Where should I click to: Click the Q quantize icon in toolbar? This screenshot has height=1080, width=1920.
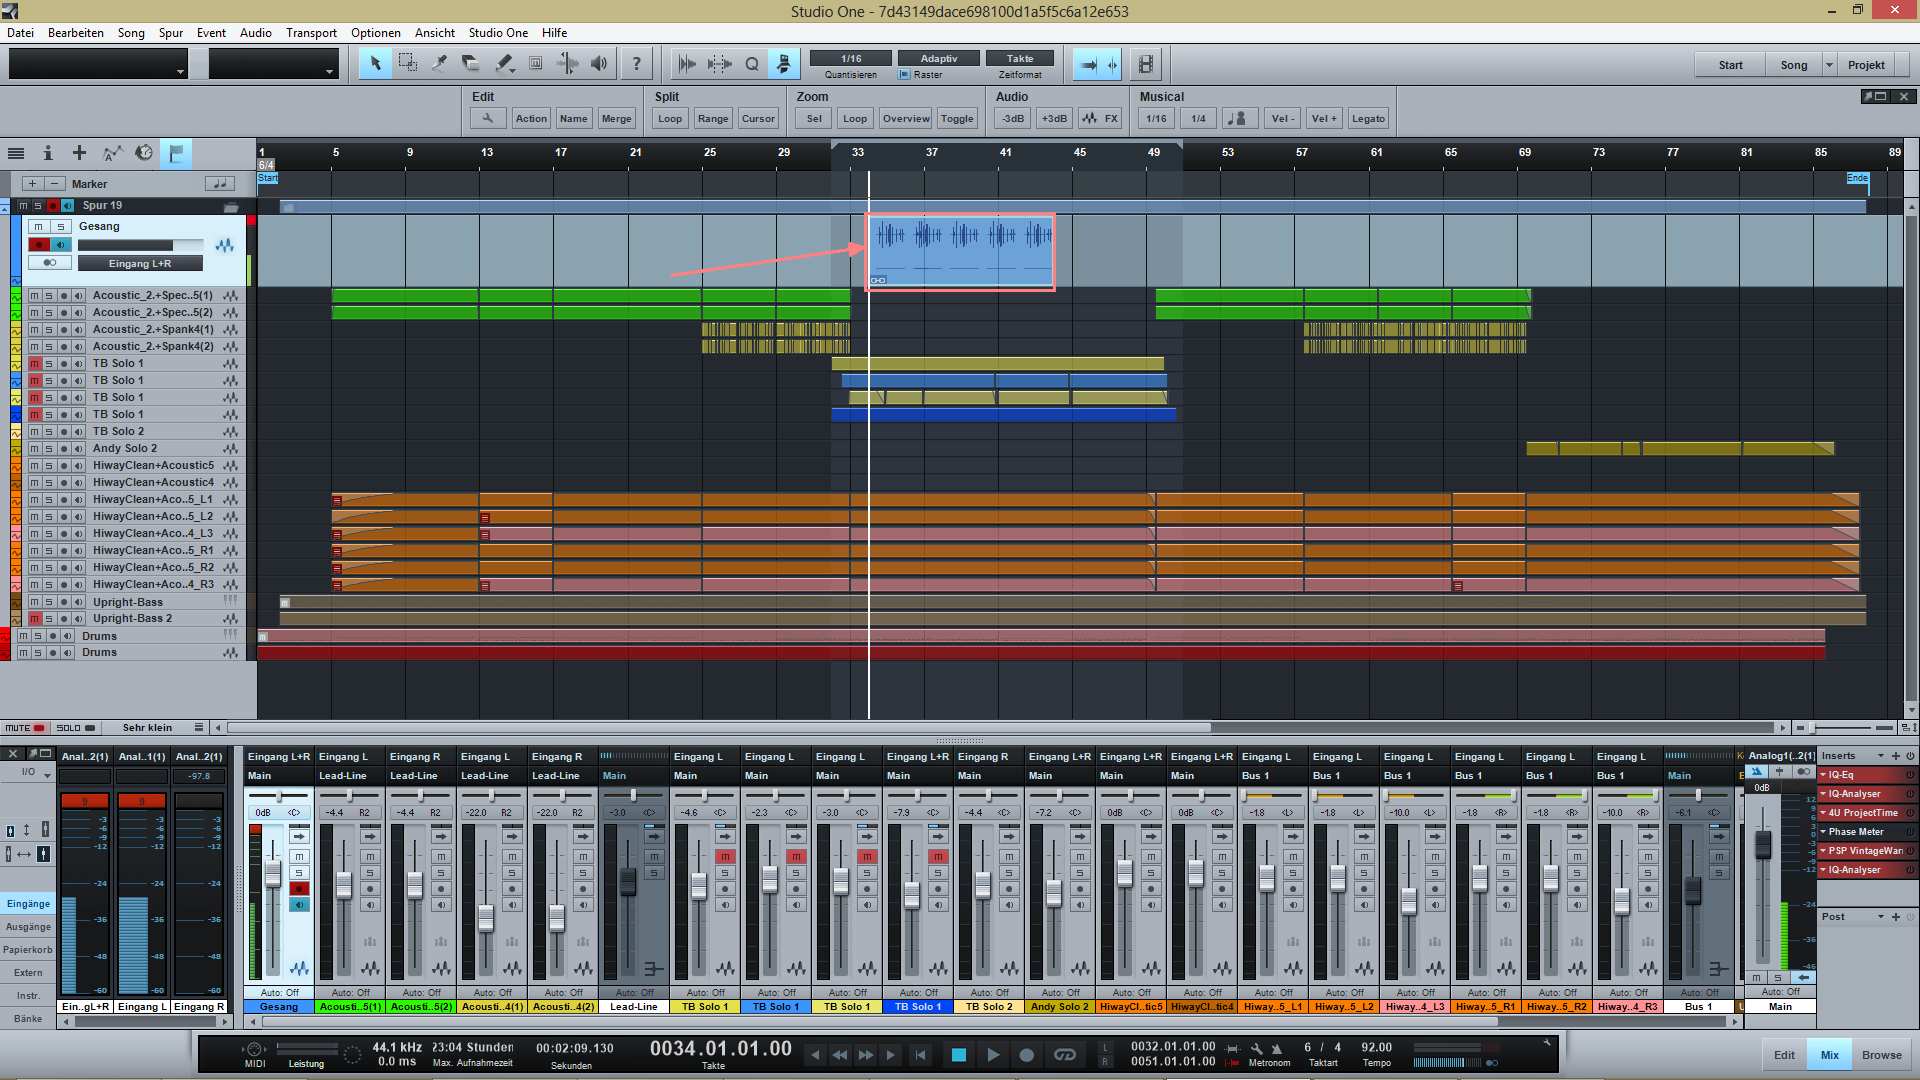752,64
